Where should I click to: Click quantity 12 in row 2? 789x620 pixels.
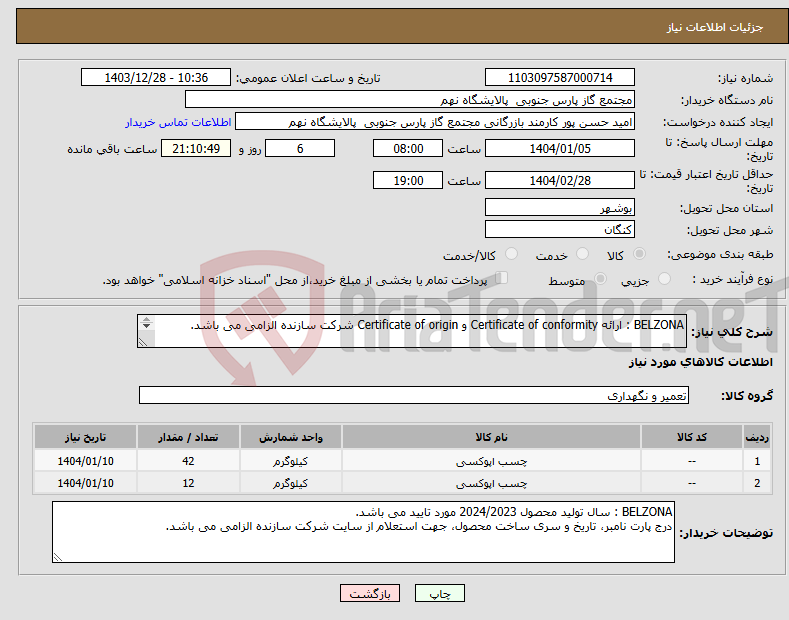click(x=188, y=483)
